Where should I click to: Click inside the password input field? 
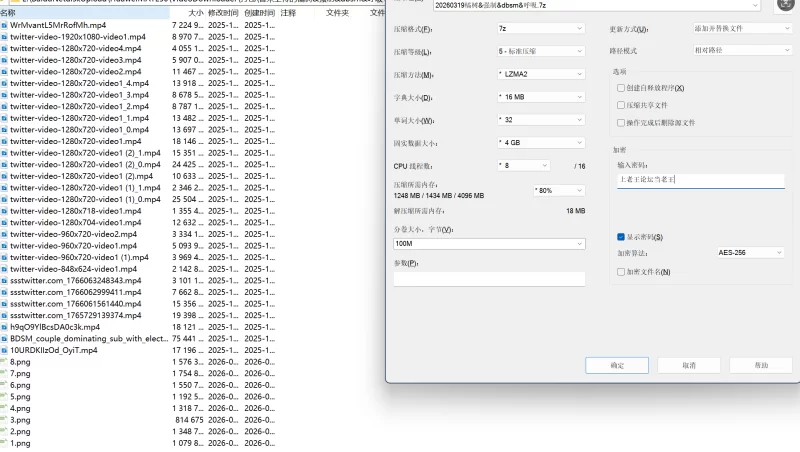[x=701, y=180]
